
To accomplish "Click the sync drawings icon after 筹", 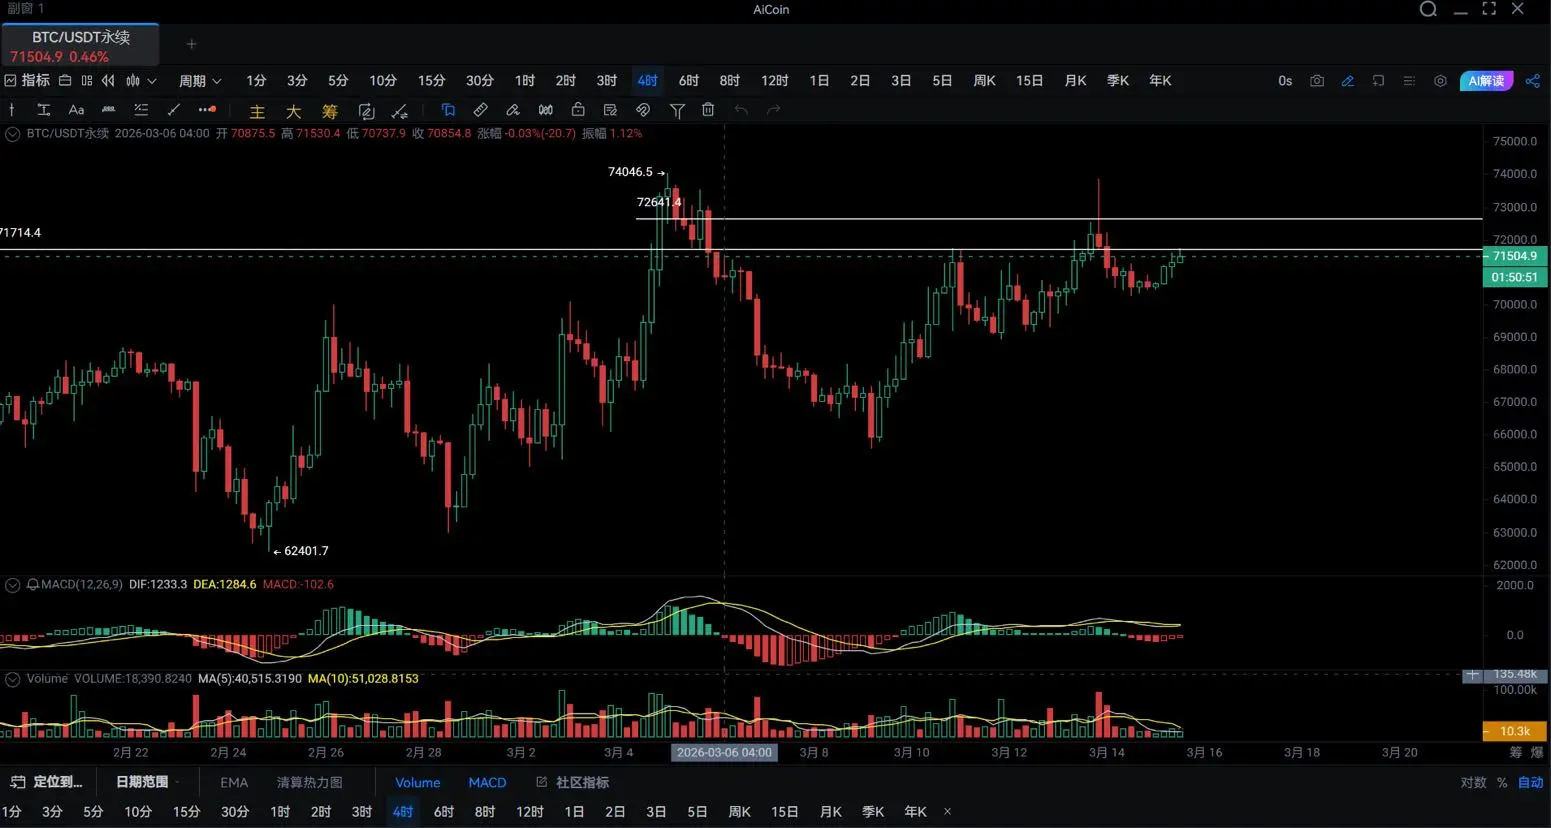I will click(x=366, y=111).
